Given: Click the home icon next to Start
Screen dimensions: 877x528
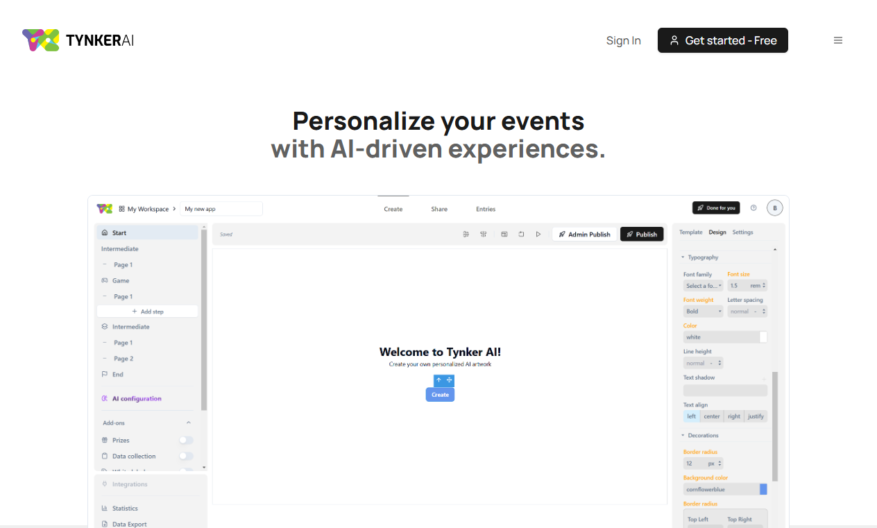Looking at the screenshot, I should point(105,233).
